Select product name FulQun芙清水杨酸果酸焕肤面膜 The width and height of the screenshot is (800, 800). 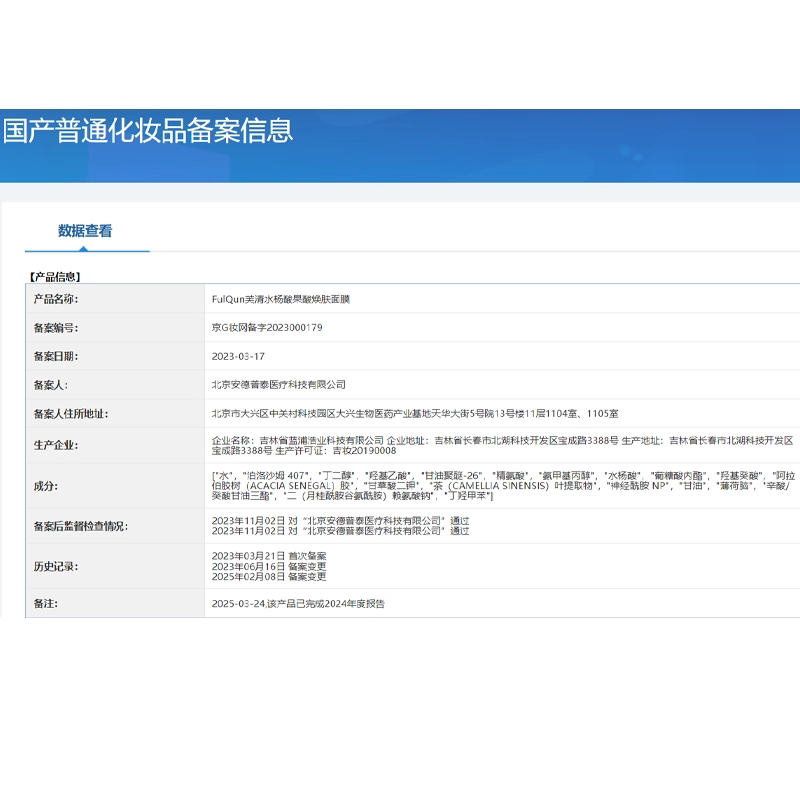(281, 299)
